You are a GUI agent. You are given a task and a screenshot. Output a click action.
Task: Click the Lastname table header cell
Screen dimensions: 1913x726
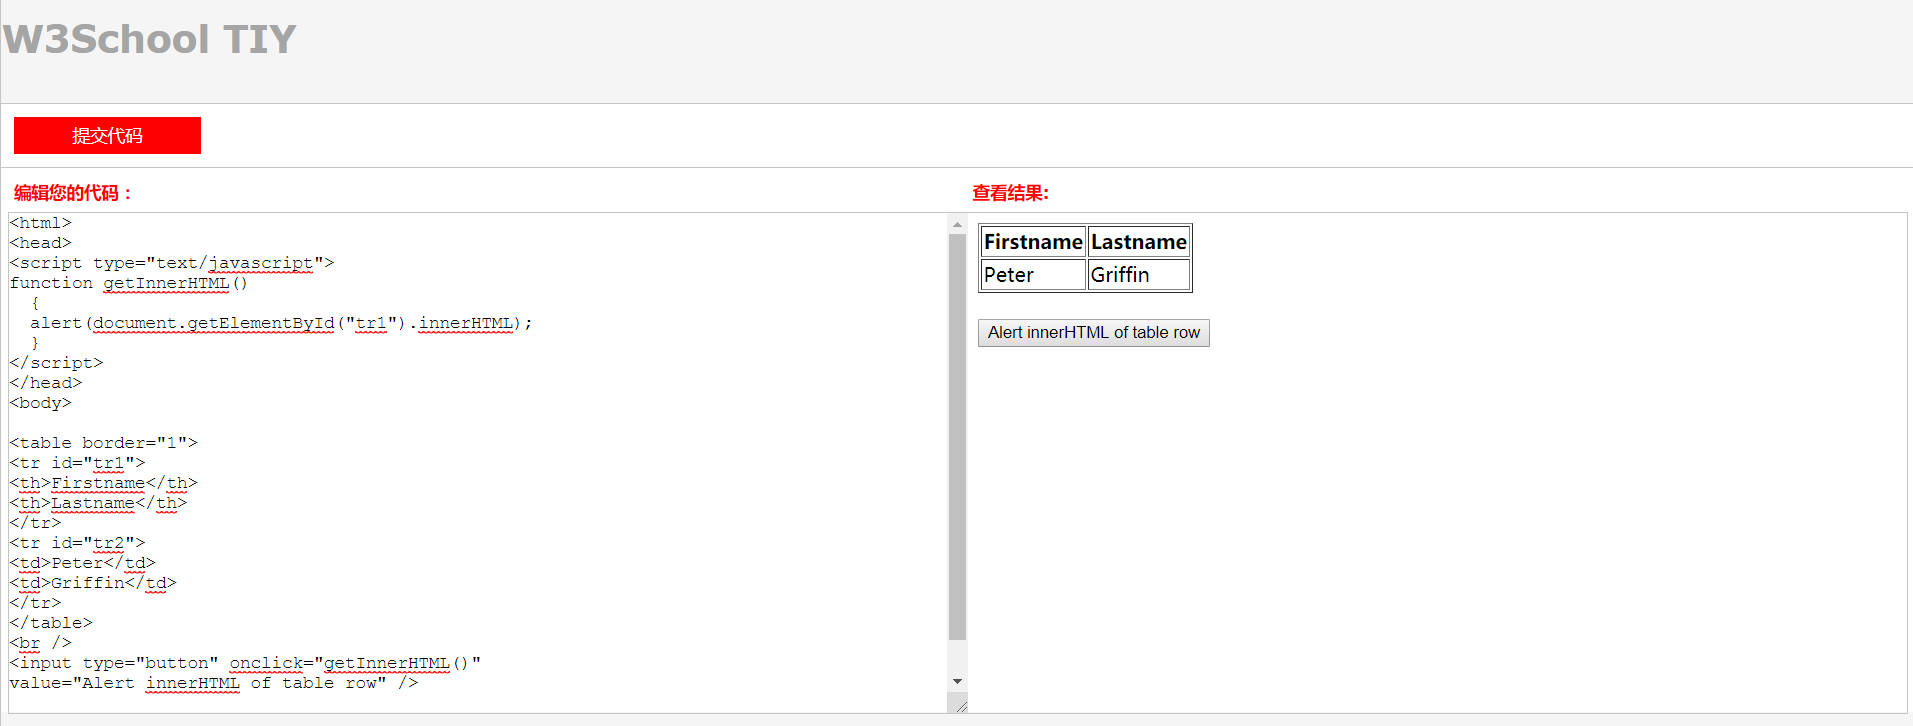tap(1138, 242)
